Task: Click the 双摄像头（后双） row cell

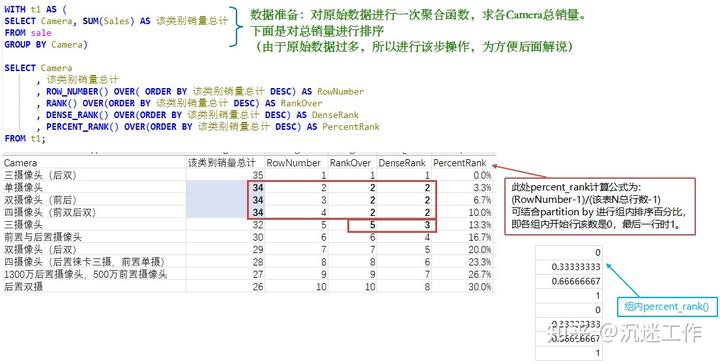Action: tap(94, 249)
